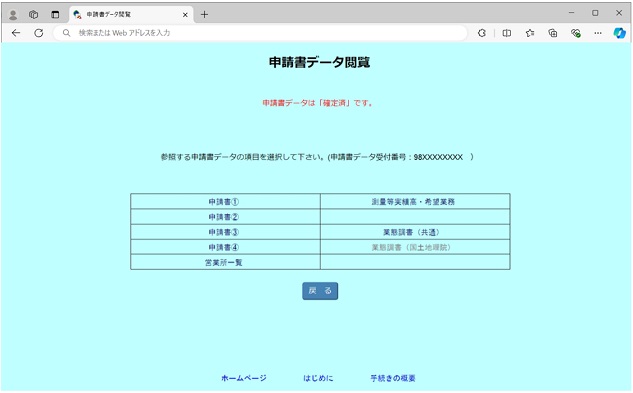Viewport: 633px width, 393px height.
Task: Select the 申請書② row
Action: point(224,217)
